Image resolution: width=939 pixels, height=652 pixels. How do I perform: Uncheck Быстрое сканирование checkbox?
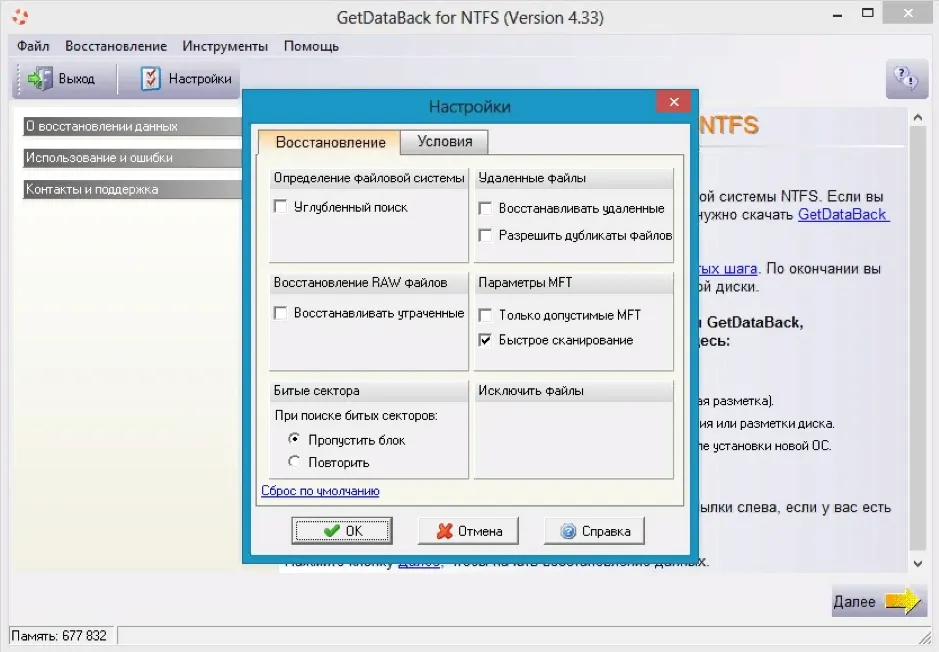pyautogui.click(x=485, y=340)
